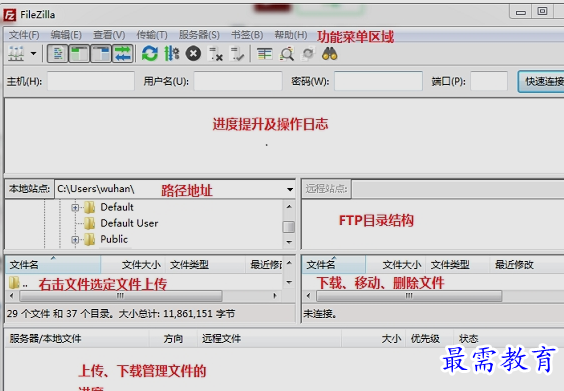Click queue column 远程文件 header

[269, 338]
